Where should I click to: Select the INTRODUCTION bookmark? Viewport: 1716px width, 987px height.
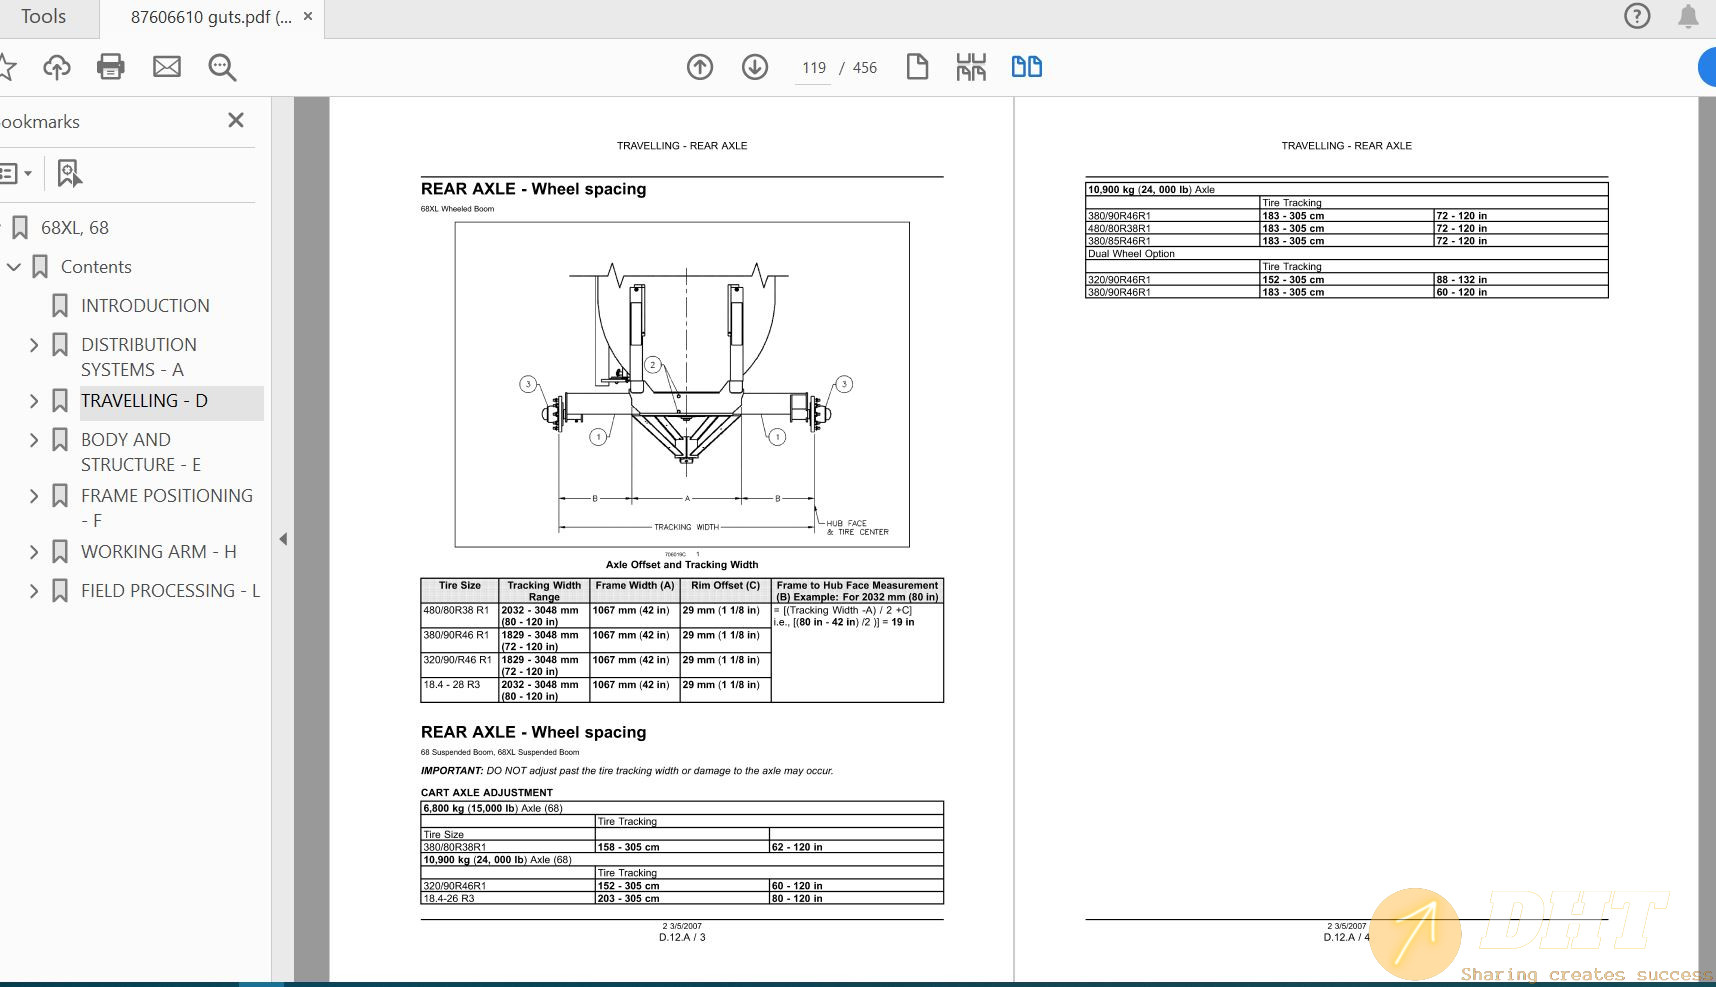(x=145, y=305)
